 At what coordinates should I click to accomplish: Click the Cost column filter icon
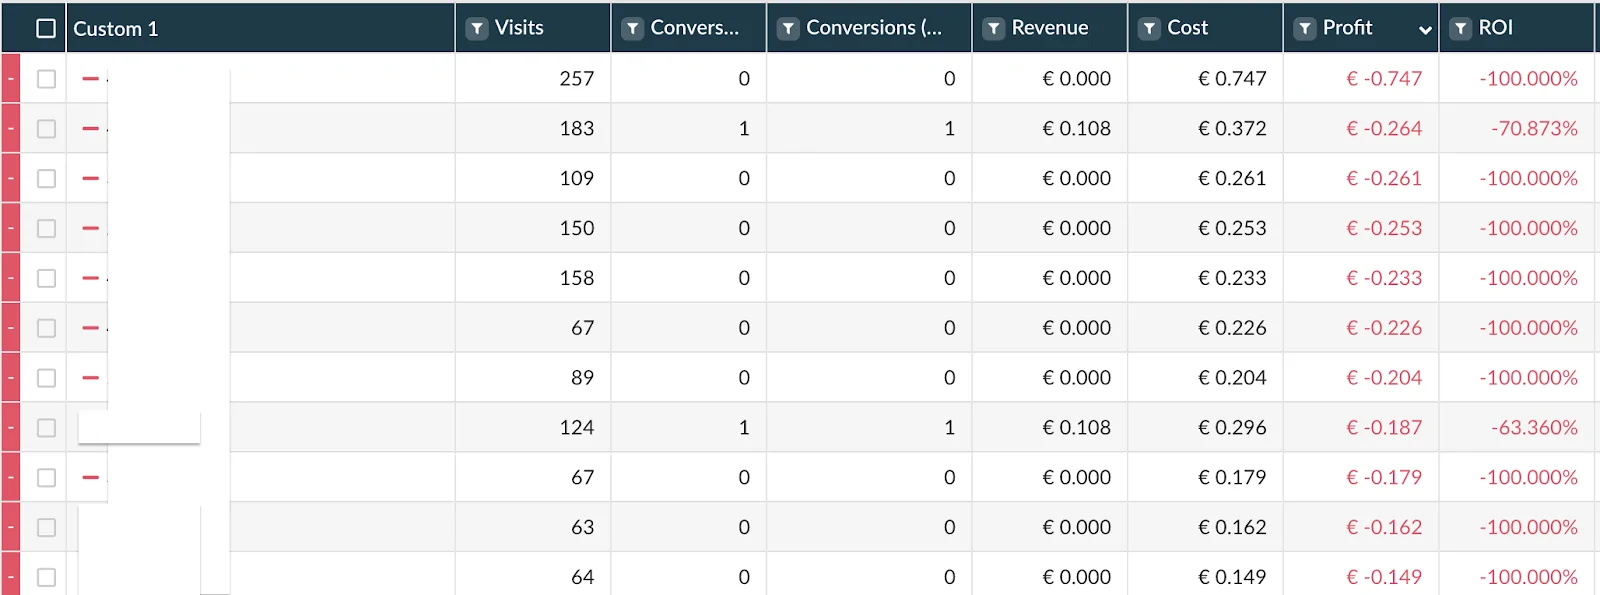point(1149,29)
